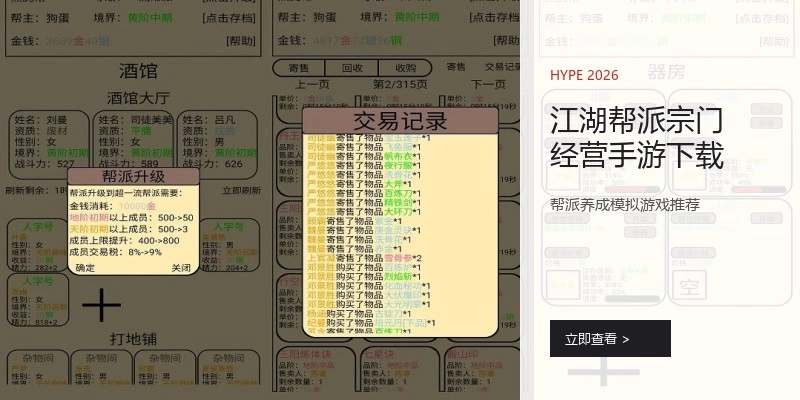Go to 上一页 in the market list
The height and width of the screenshot is (400, 800).
click(x=312, y=84)
